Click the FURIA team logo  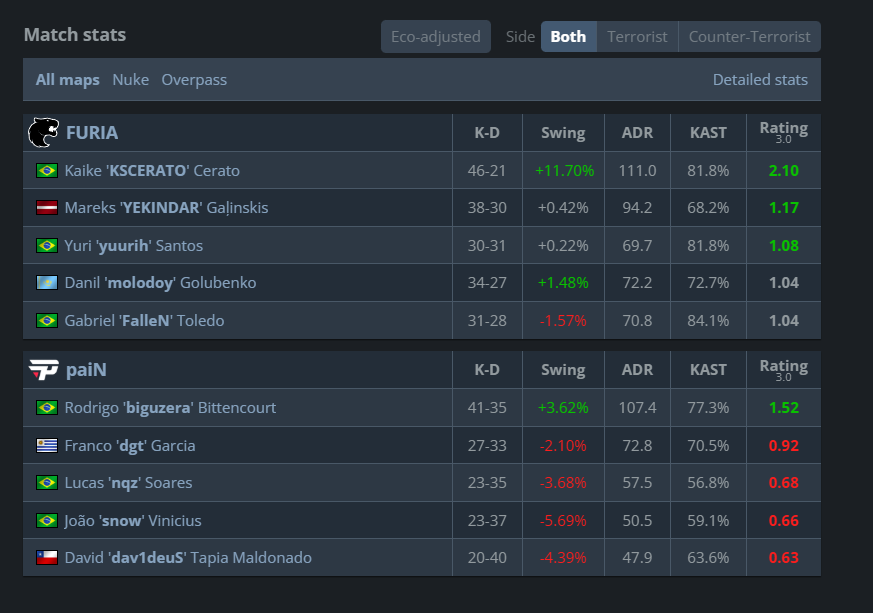(43, 133)
